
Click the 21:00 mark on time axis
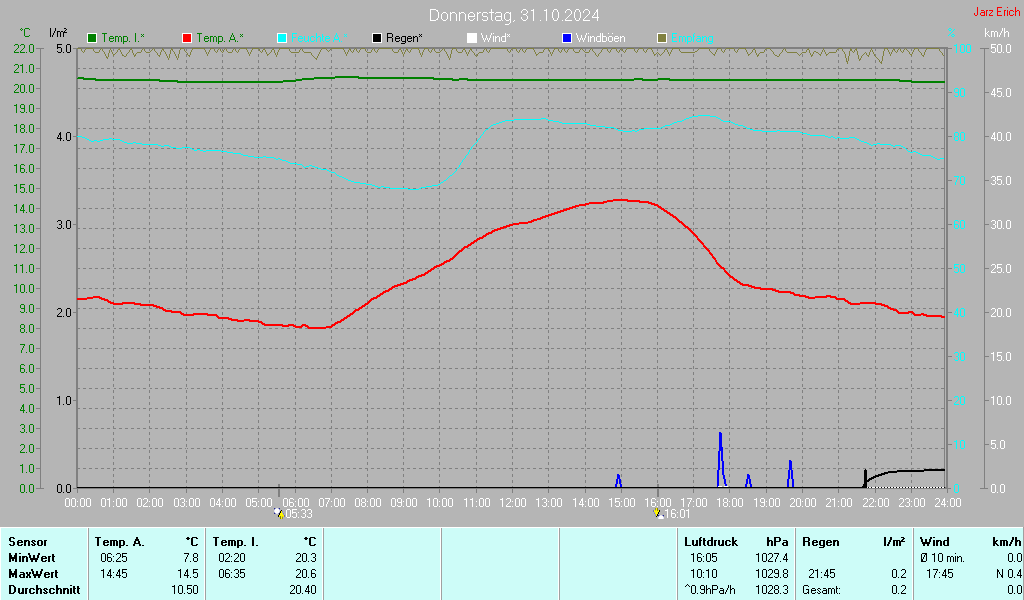pyautogui.click(x=839, y=503)
